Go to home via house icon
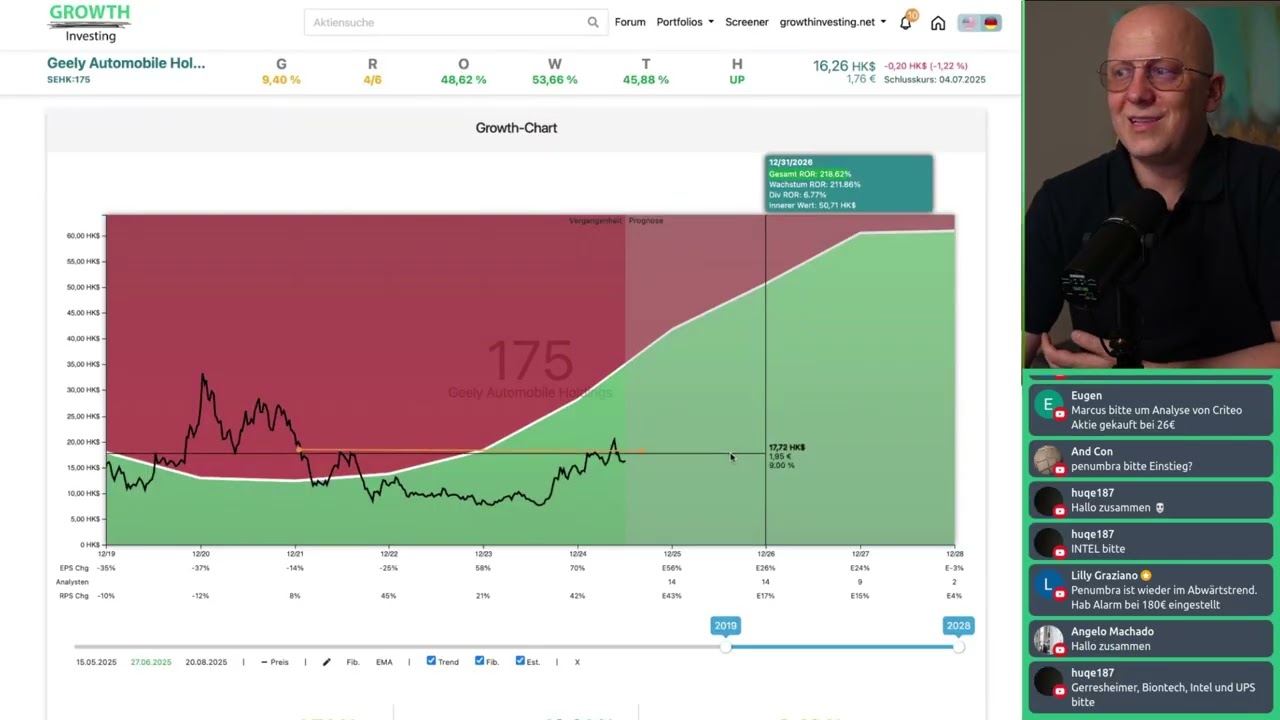The width and height of the screenshot is (1280, 720). (x=938, y=23)
